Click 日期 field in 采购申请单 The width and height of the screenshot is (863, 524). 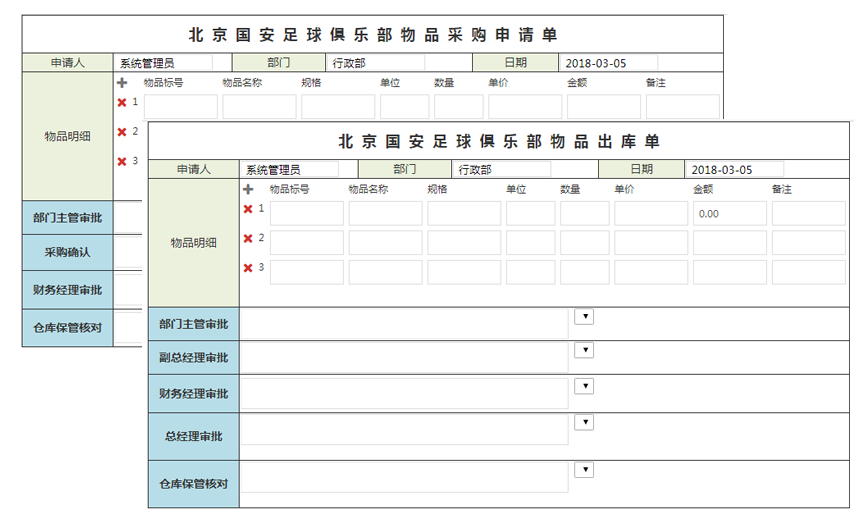pyautogui.click(x=609, y=63)
